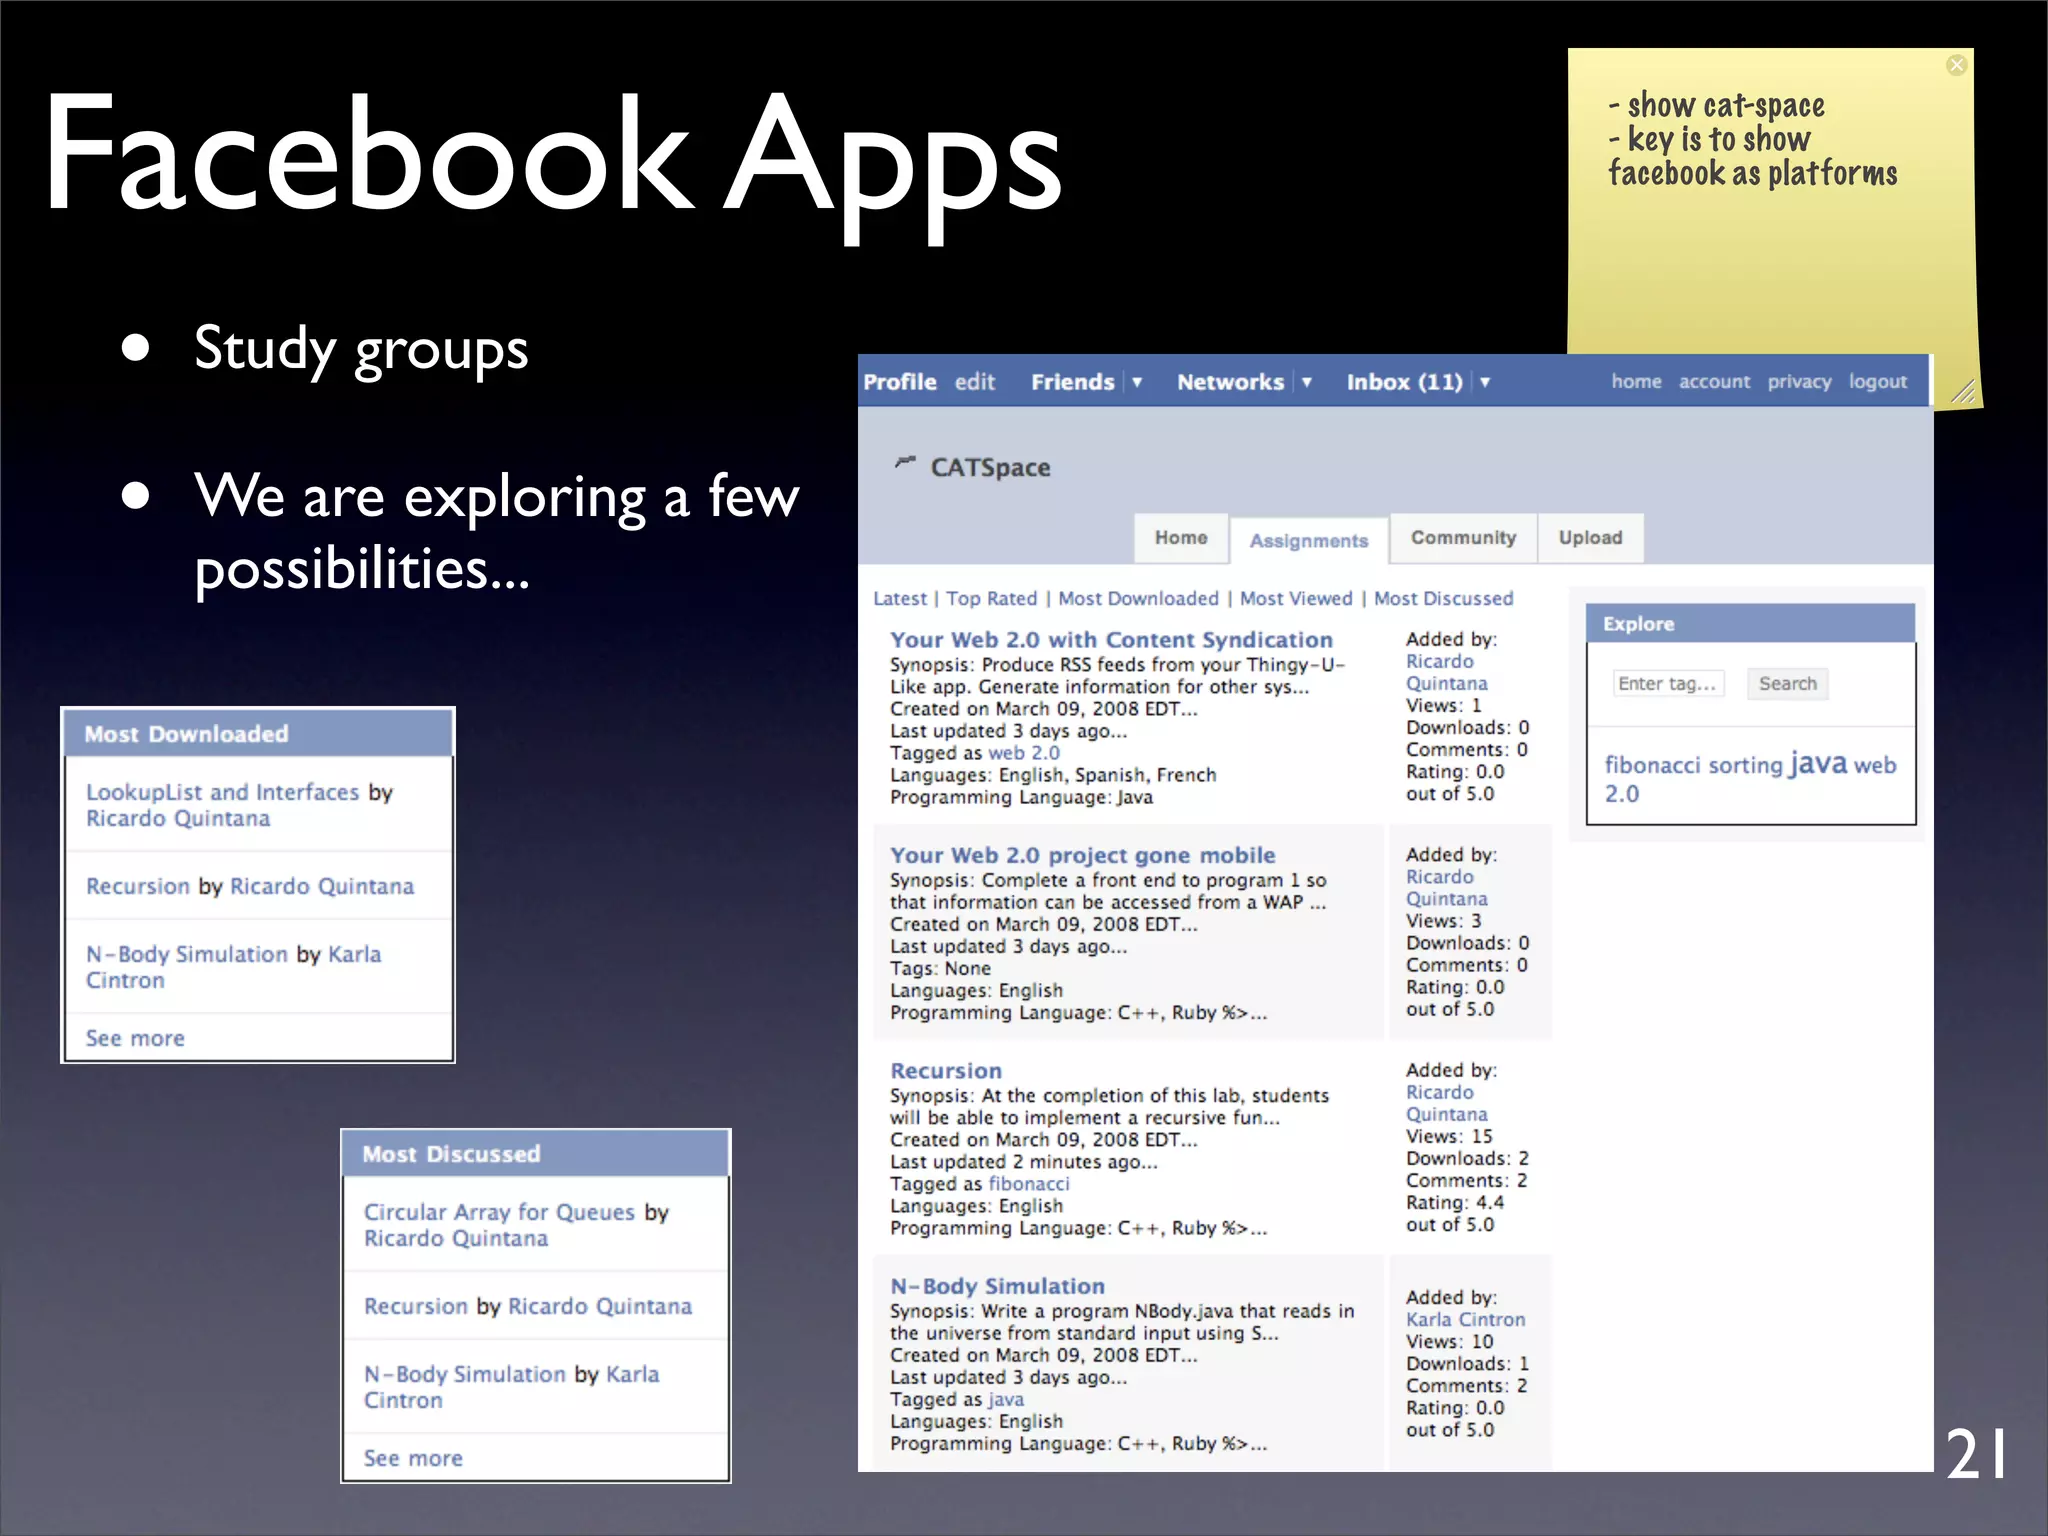The height and width of the screenshot is (1536, 2048).
Task: Open Recursion in Most Discussed panel
Action: coord(415,1307)
